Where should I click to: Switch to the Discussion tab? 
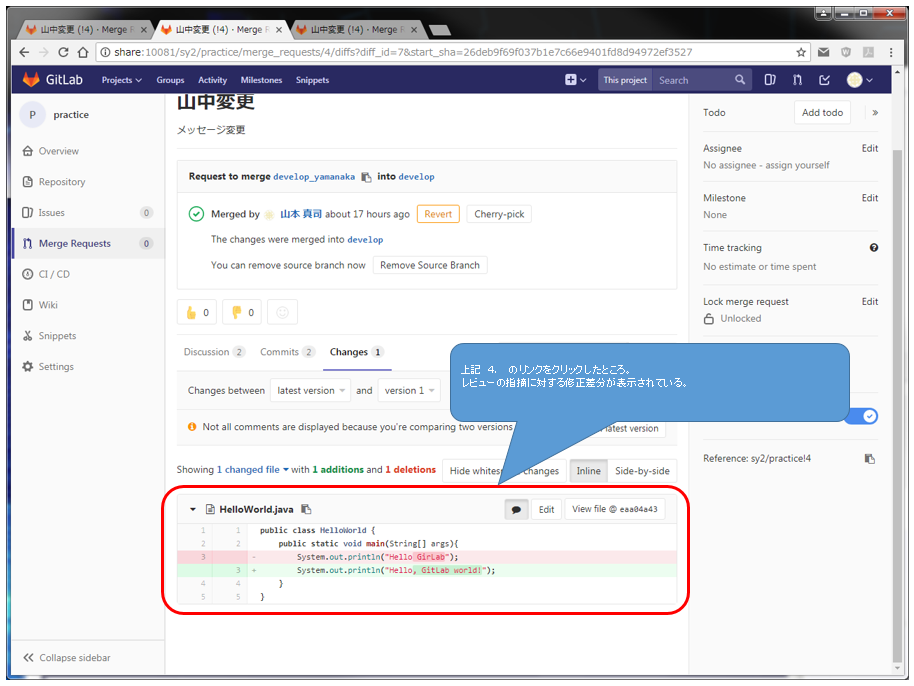click(x=207, y=352)
